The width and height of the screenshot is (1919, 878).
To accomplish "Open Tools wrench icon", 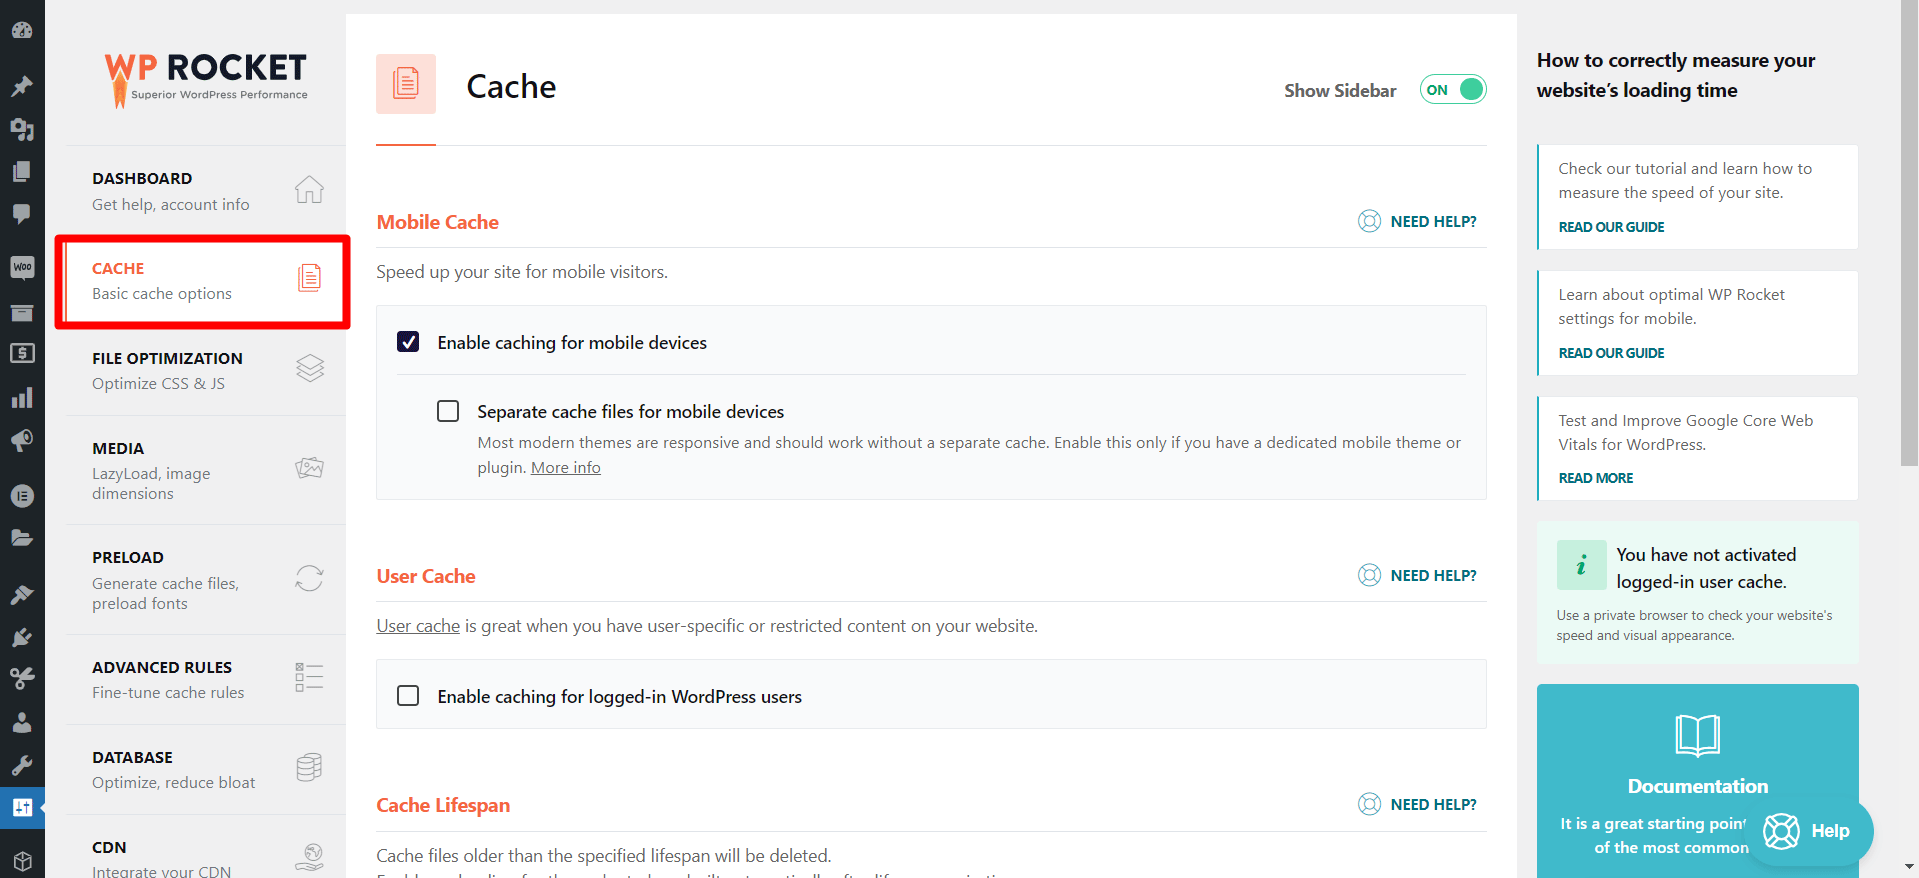I will click(x=22, y=765).
